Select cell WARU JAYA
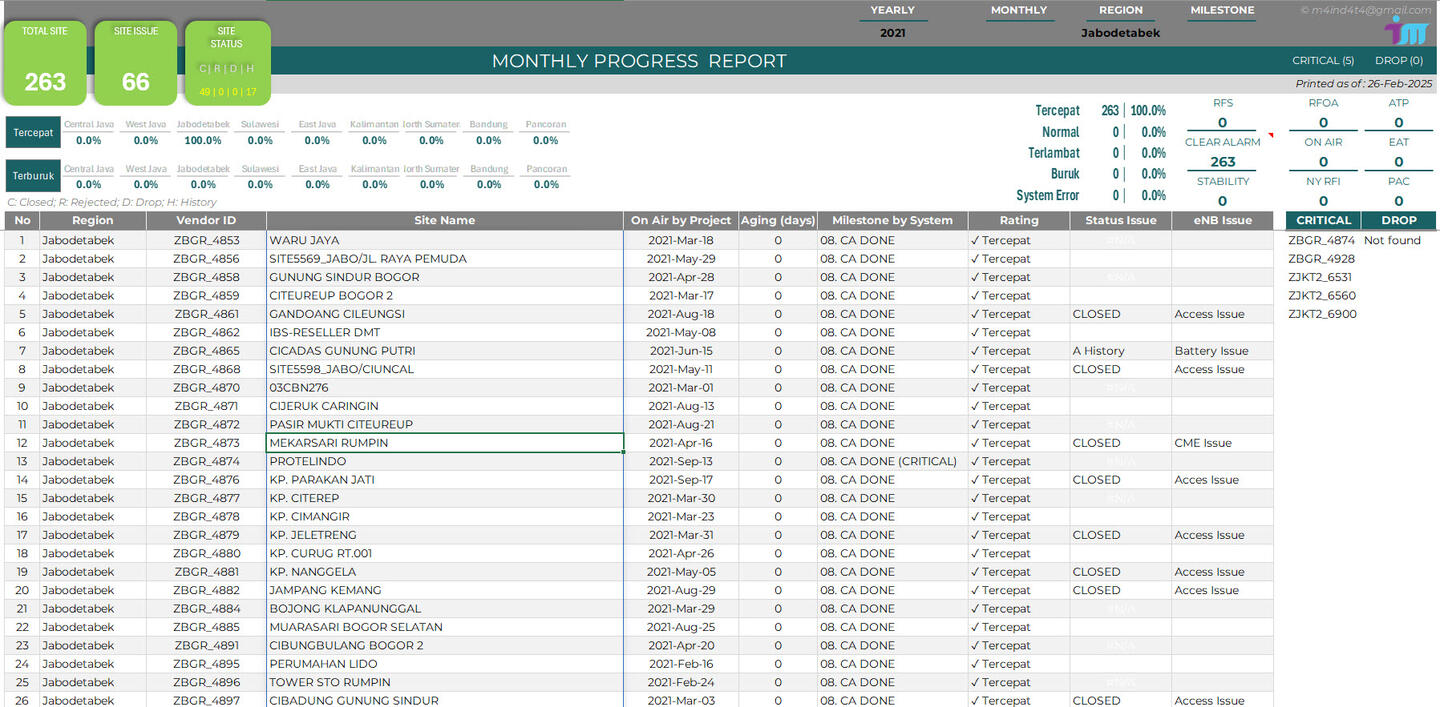The width and height of the screenshot is (1440, 707). tap(445, 240)
